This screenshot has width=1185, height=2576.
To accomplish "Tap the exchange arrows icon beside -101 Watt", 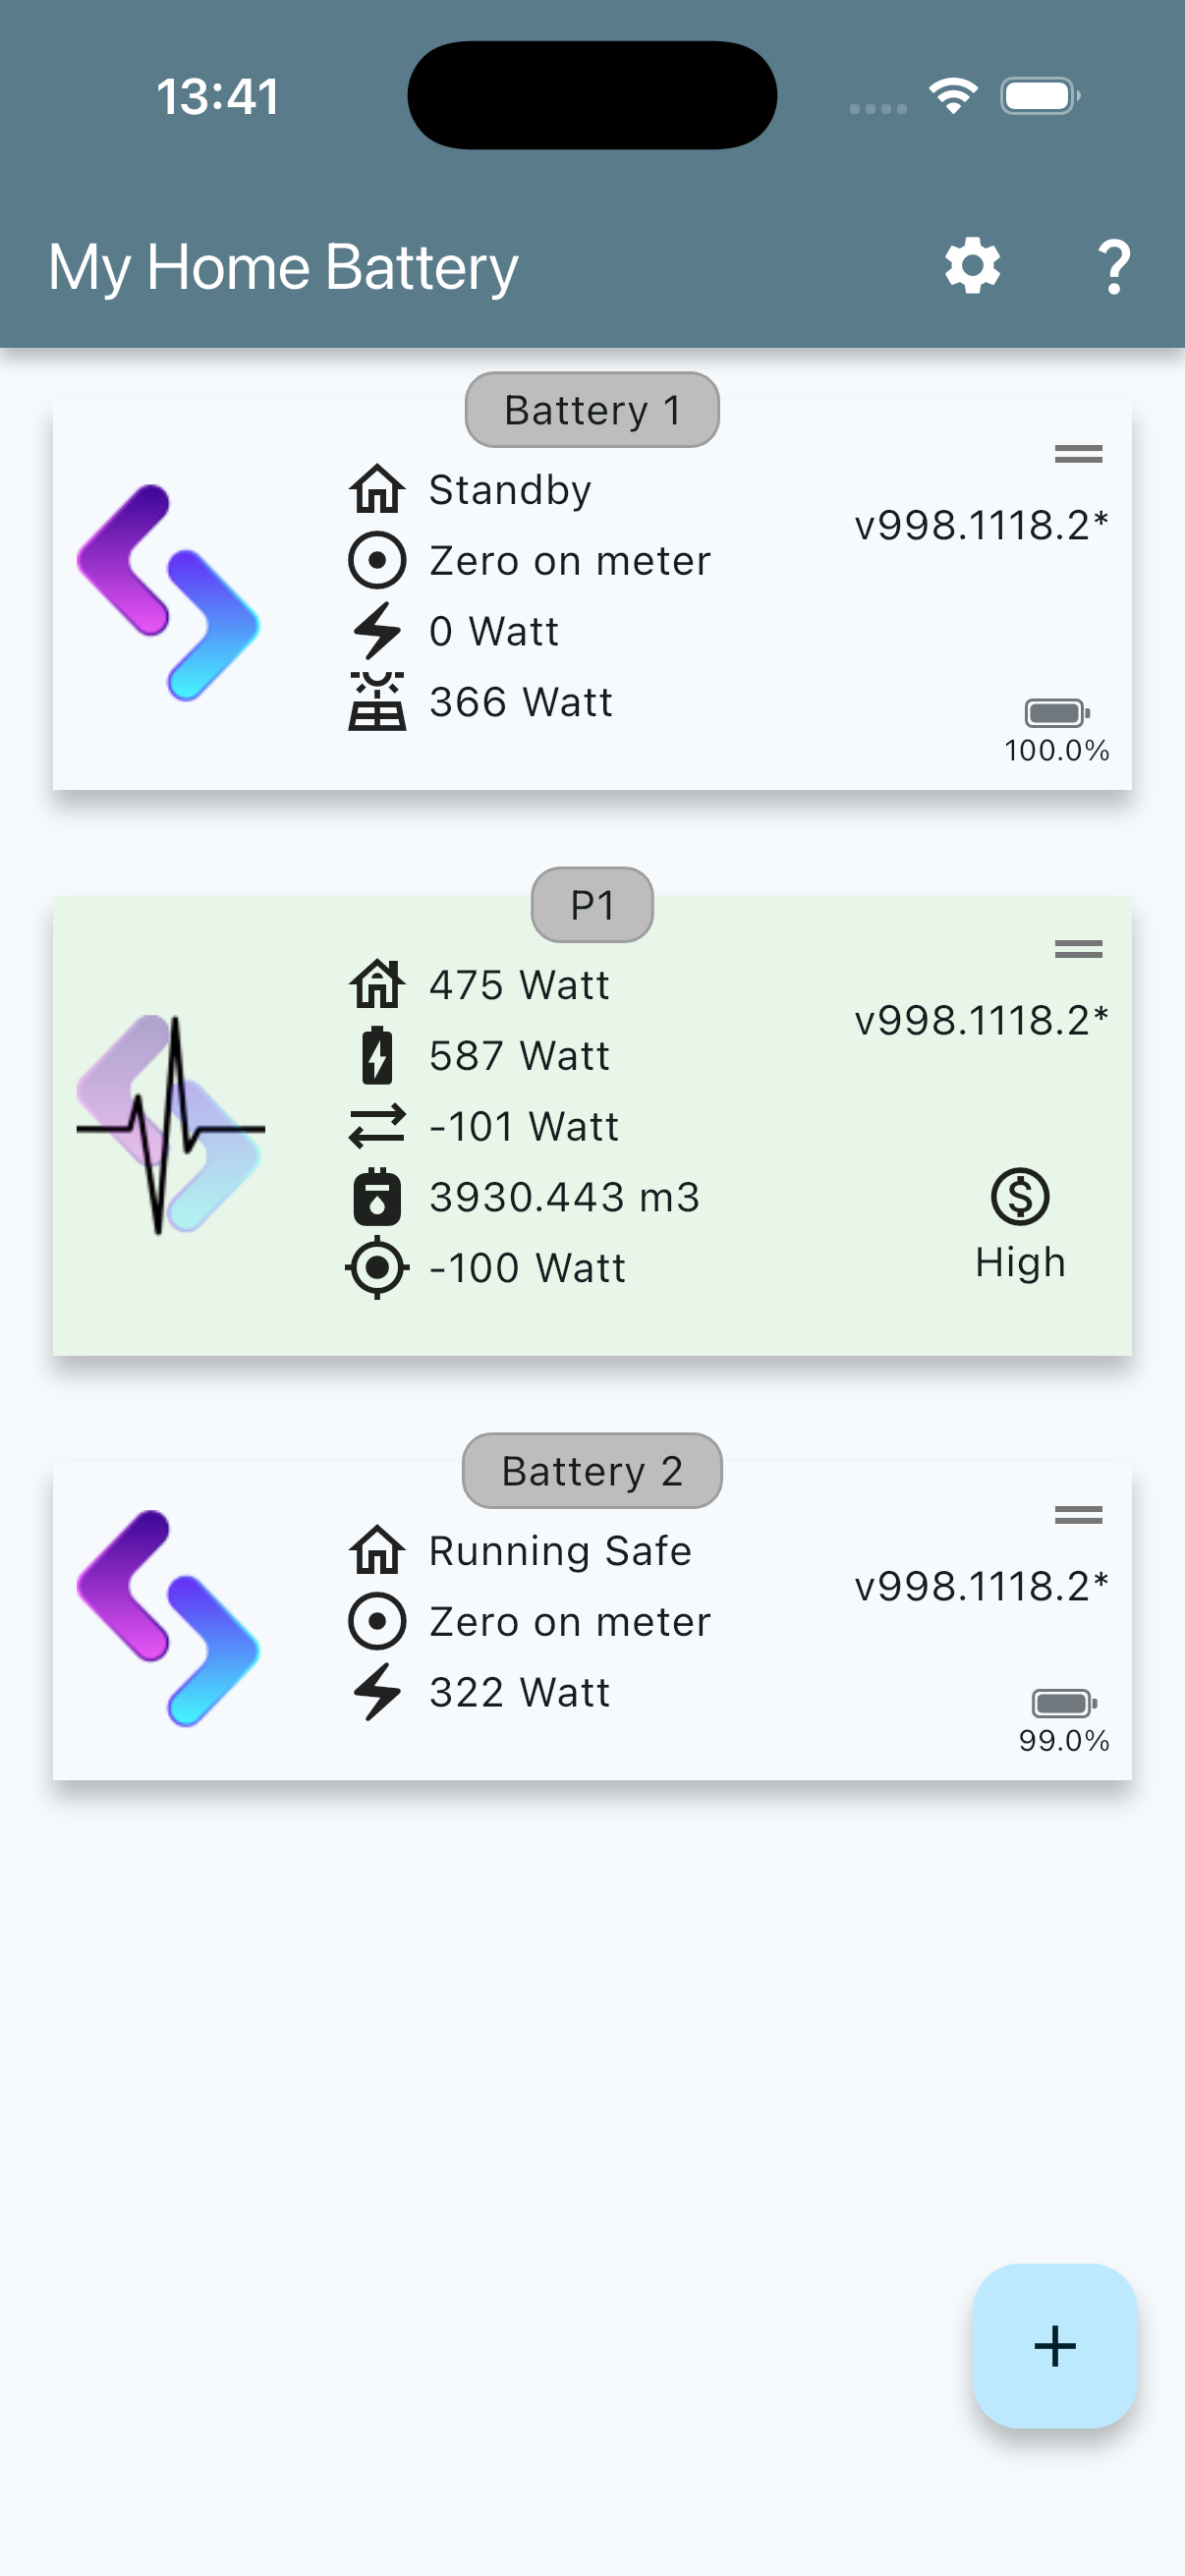I will [377, 1126].
